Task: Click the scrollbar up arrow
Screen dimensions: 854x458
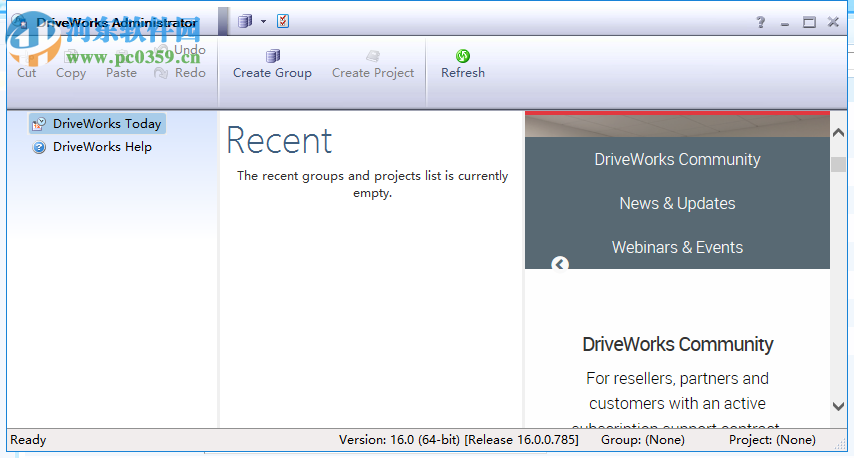Action: (838, 132)
